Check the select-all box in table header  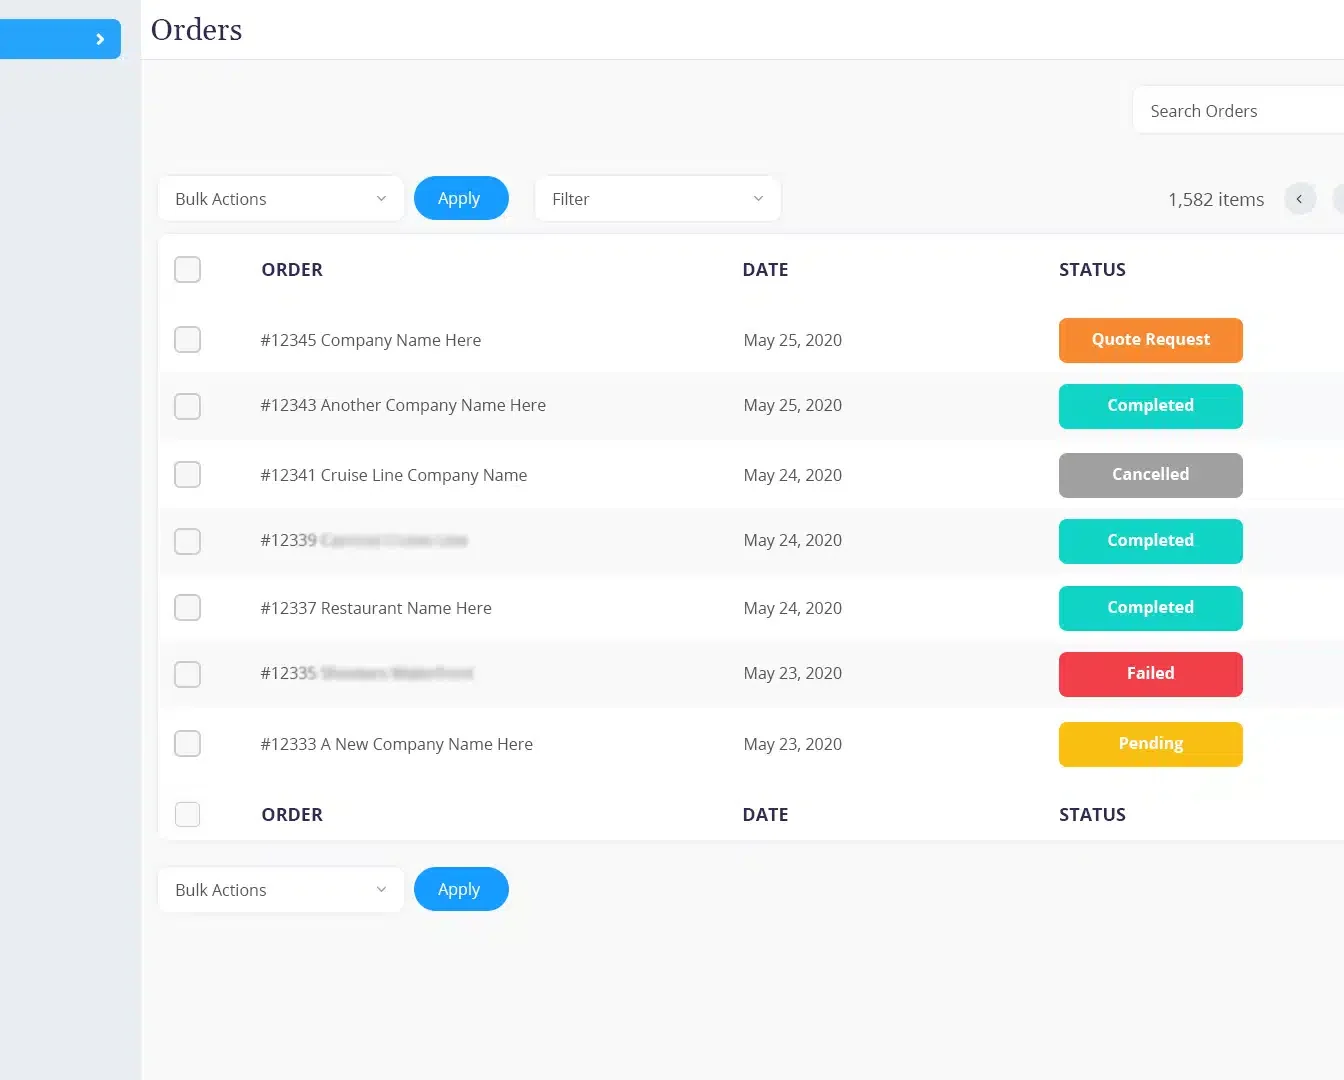click(187, 270)
